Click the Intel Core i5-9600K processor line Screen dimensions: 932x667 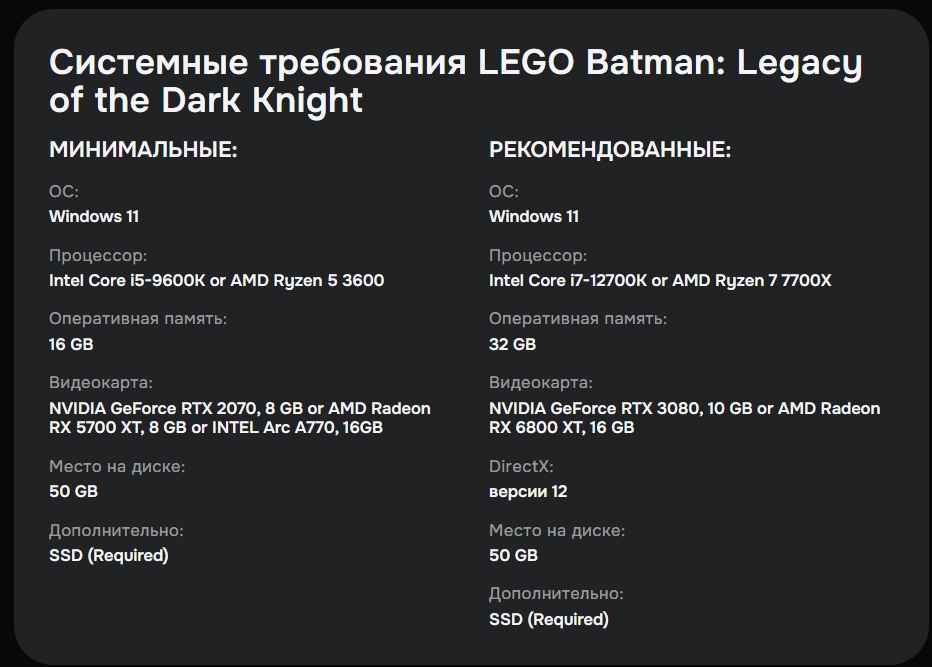click(x=216, y=280)
